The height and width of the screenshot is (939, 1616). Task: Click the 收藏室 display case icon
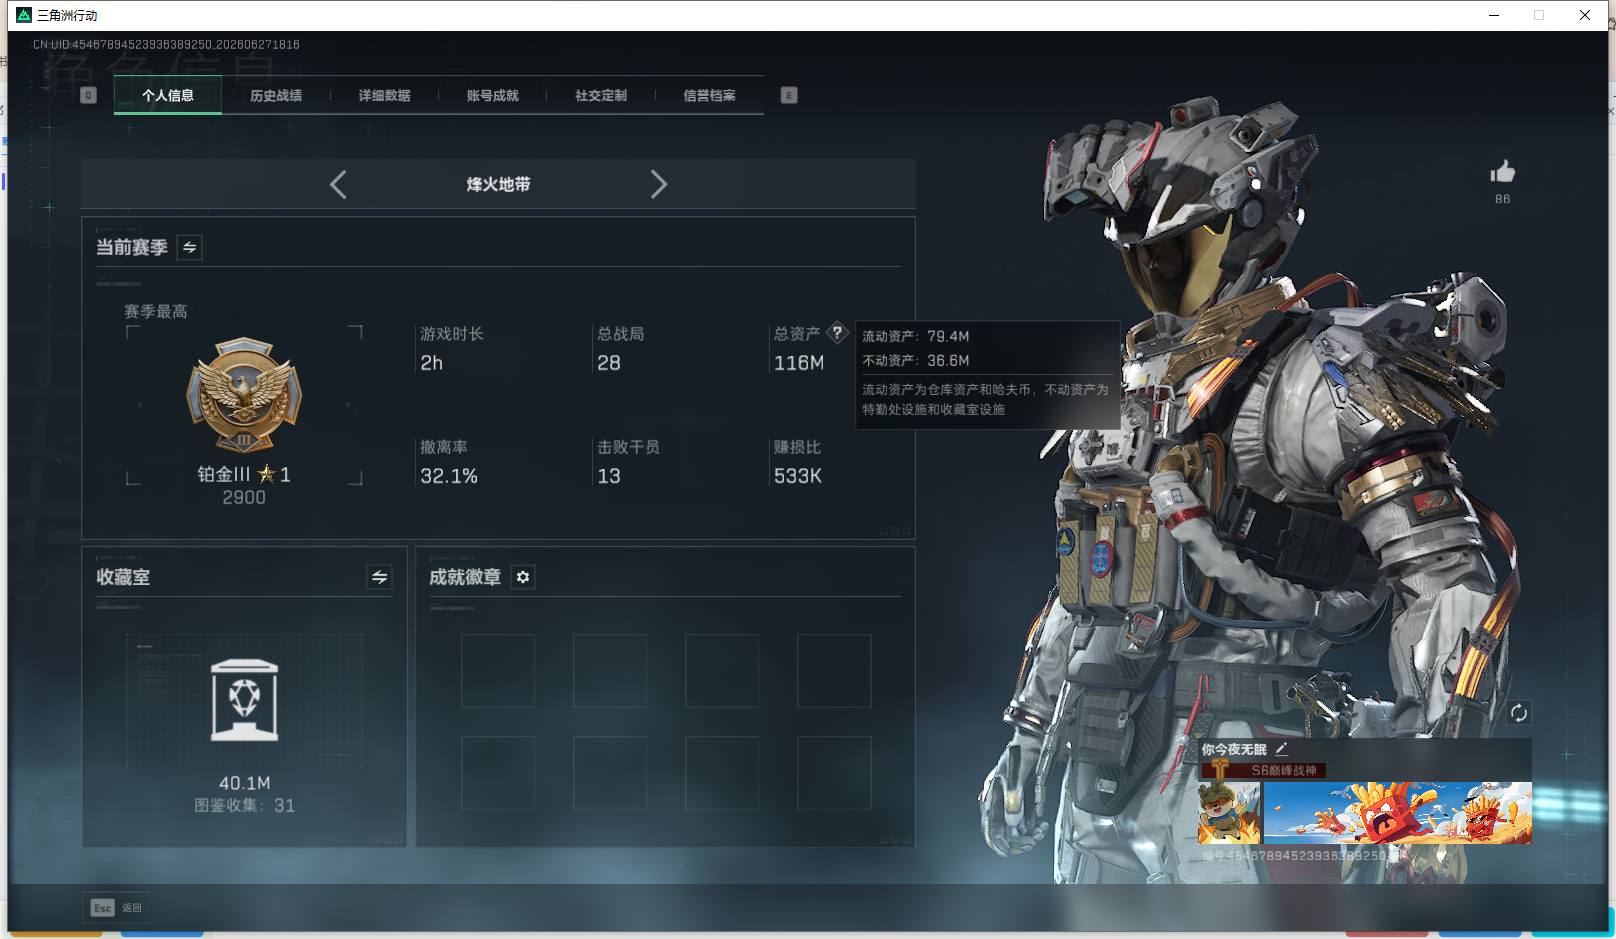coord(244,700)
